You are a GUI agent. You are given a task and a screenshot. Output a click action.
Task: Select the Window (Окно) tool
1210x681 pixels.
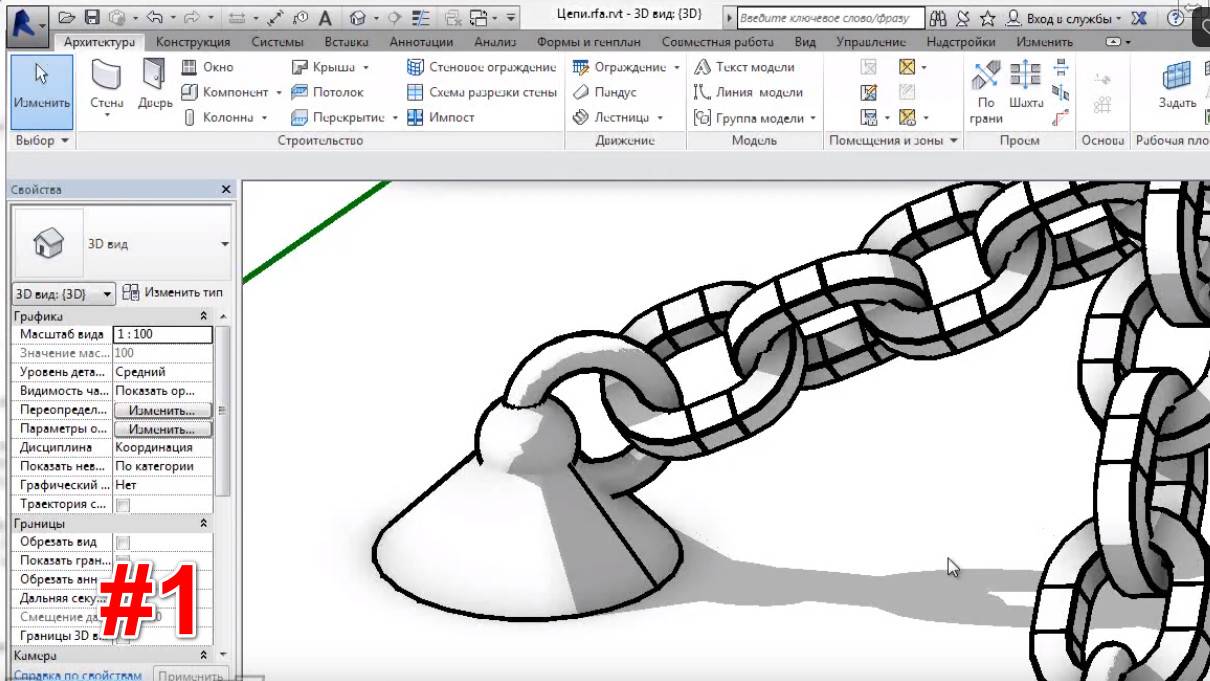click(x=208, y=67)
